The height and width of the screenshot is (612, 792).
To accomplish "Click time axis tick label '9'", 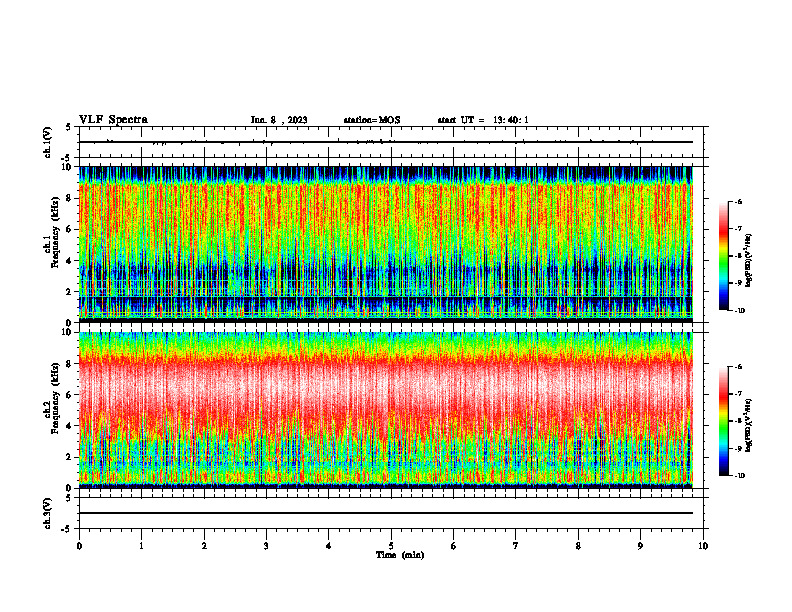I will click(640, 546).
